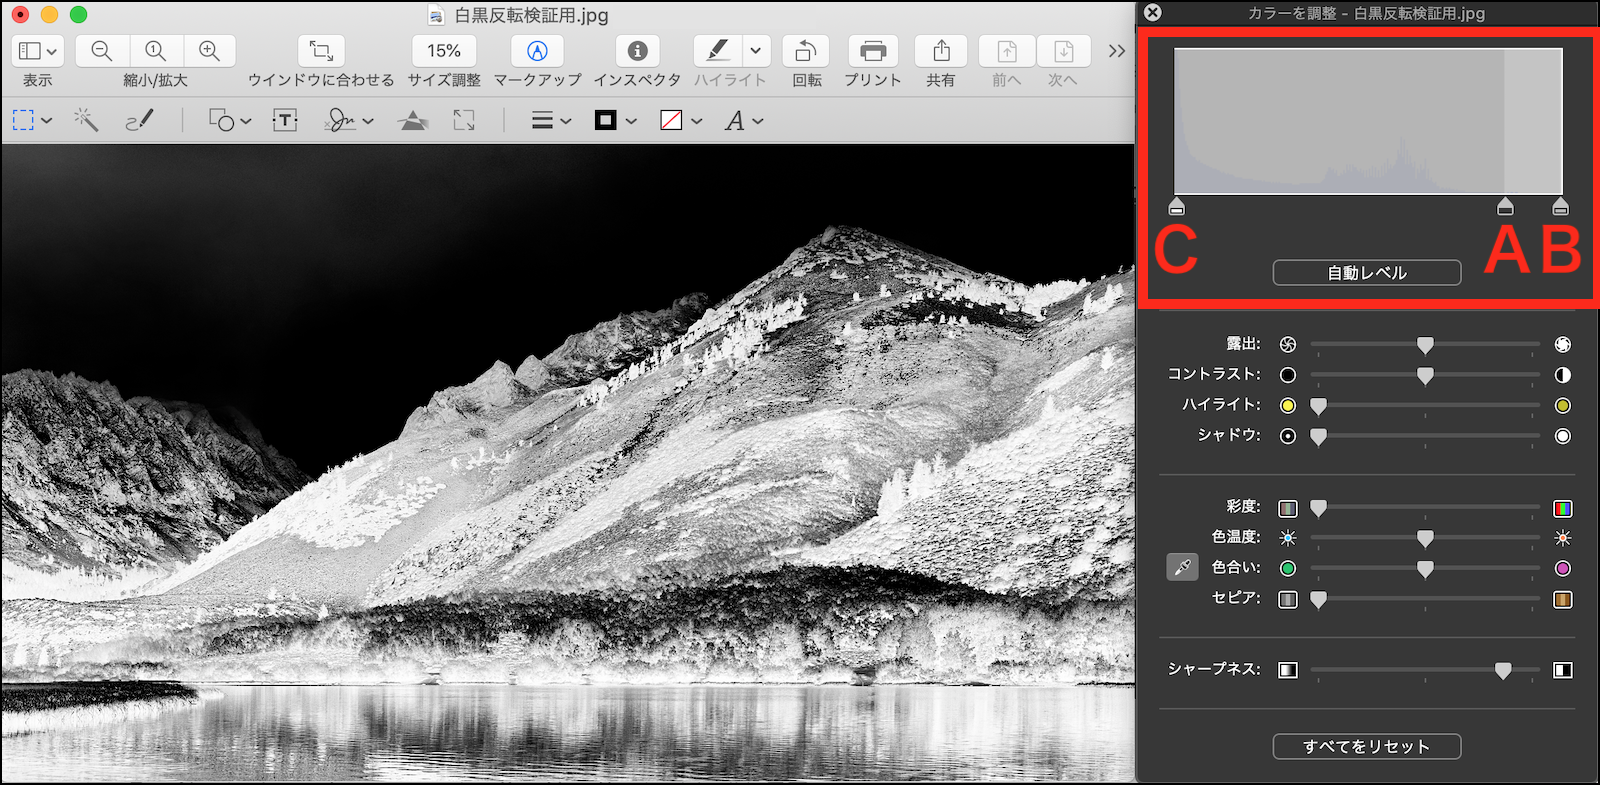
Task: Toggle the Highlight pen button
Action: pyautogui.click(x=718, y=51)
